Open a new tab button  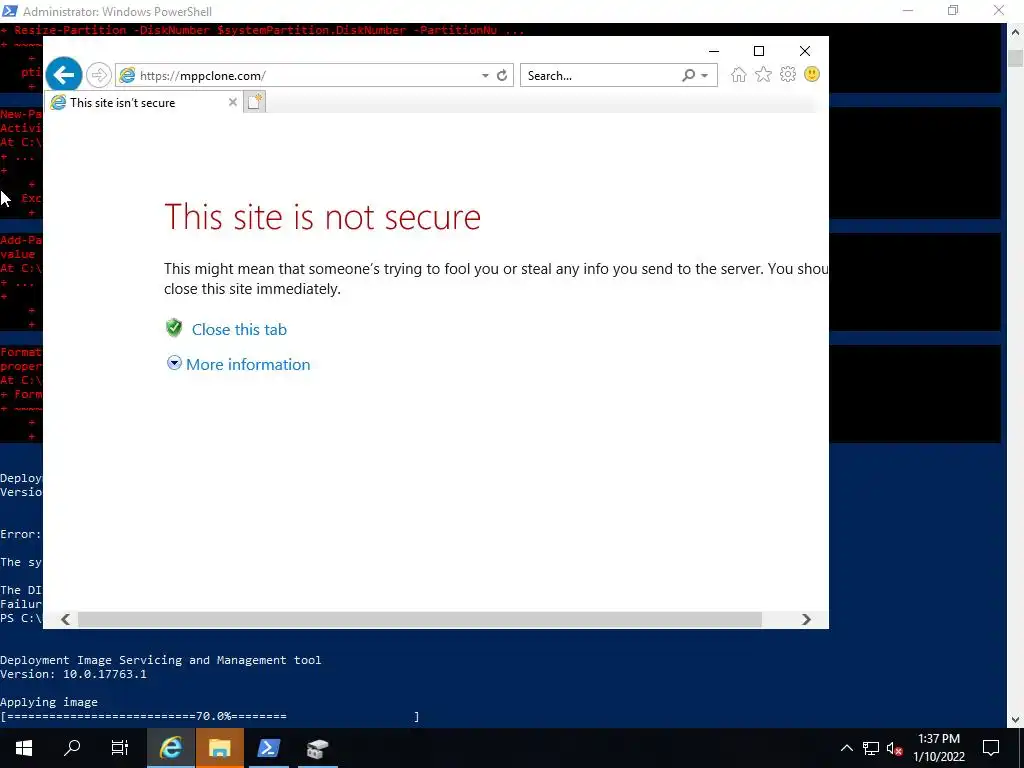point(255,102)
